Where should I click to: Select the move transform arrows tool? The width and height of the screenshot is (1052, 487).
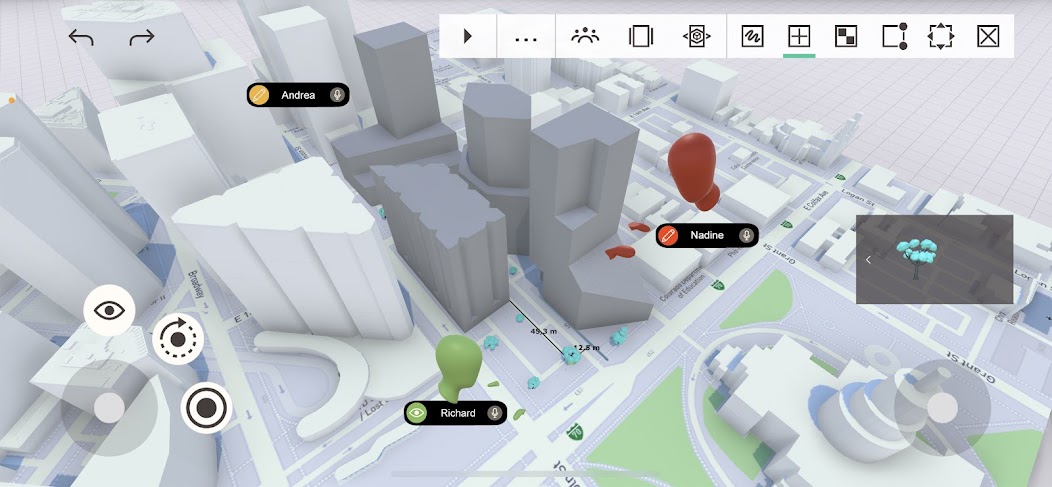tap(941, 36)
